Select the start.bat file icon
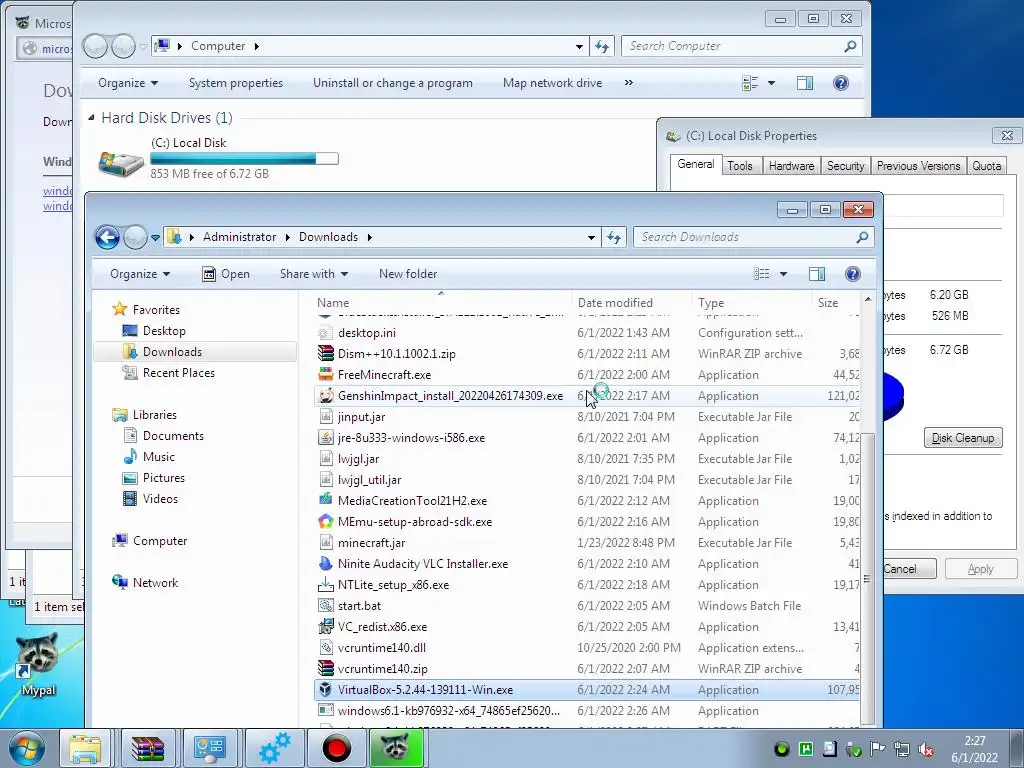 coord(325,605)
